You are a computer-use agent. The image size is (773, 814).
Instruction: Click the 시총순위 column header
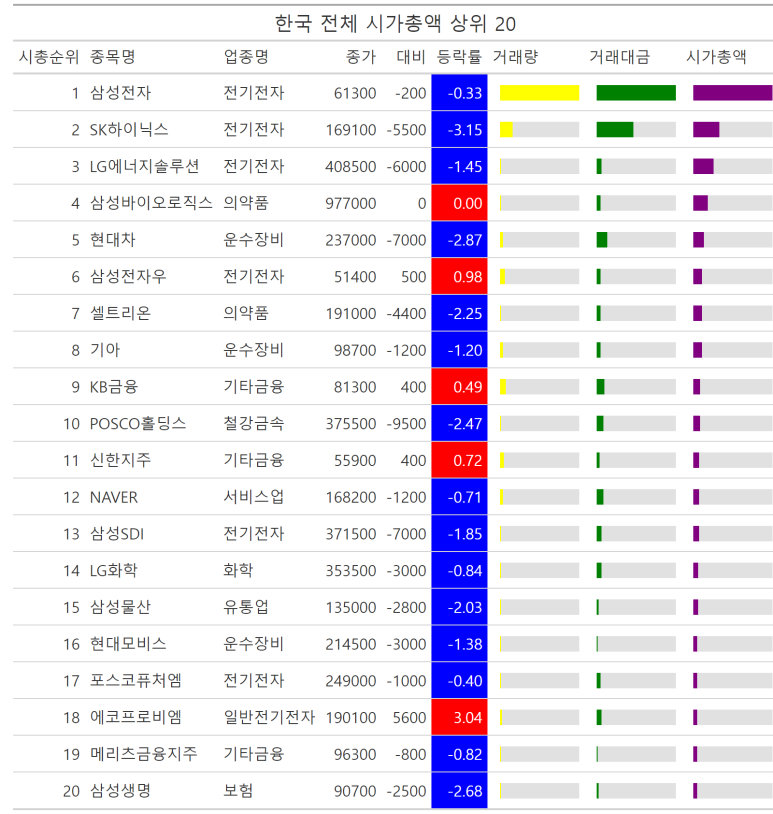pos(49,57)
